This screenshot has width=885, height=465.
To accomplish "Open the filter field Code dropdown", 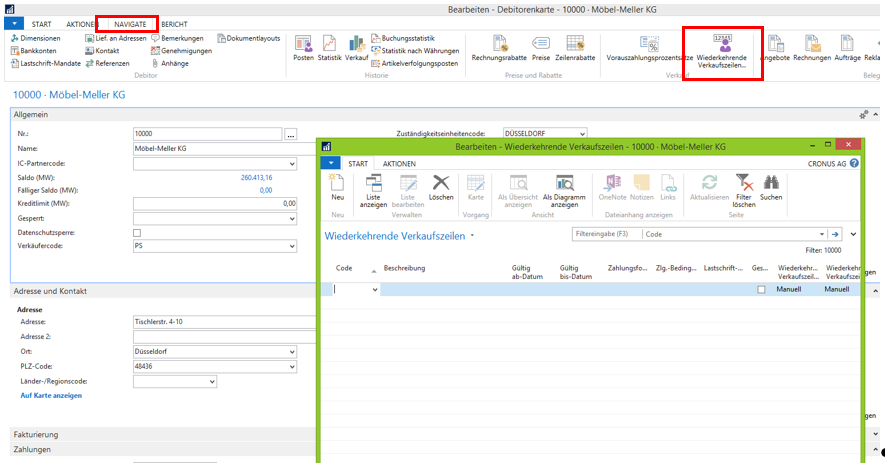I will [821, 234].
